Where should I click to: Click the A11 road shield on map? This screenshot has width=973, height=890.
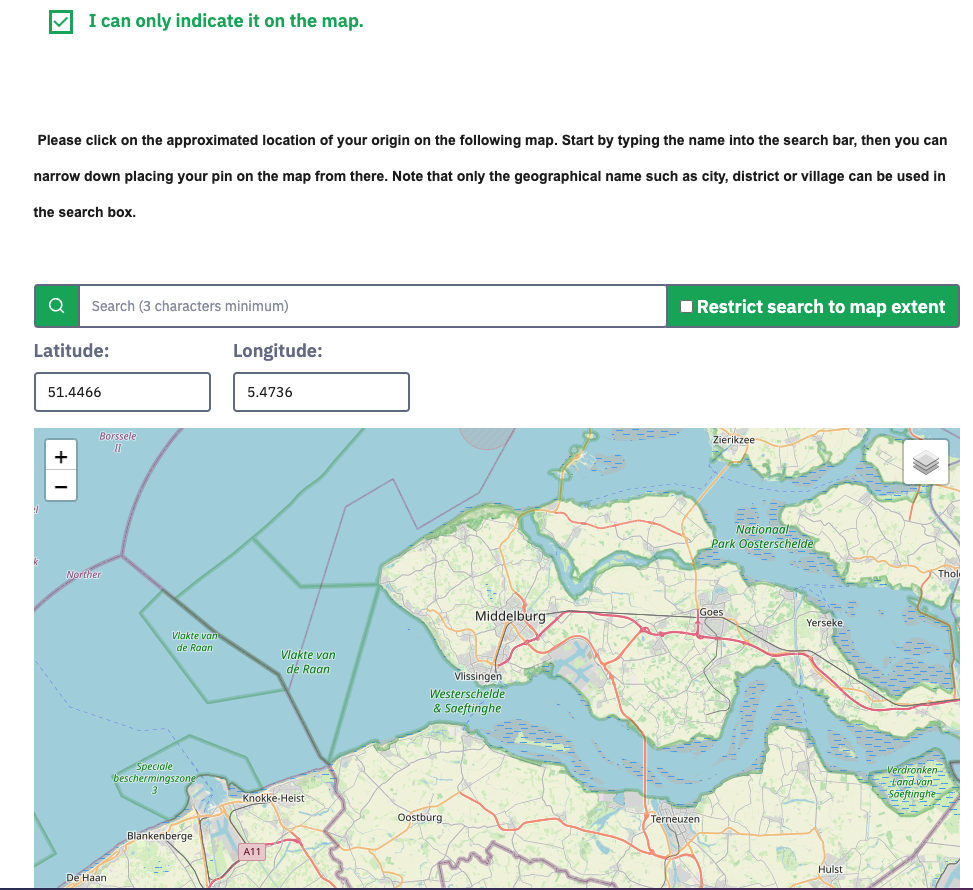[252, 852]
